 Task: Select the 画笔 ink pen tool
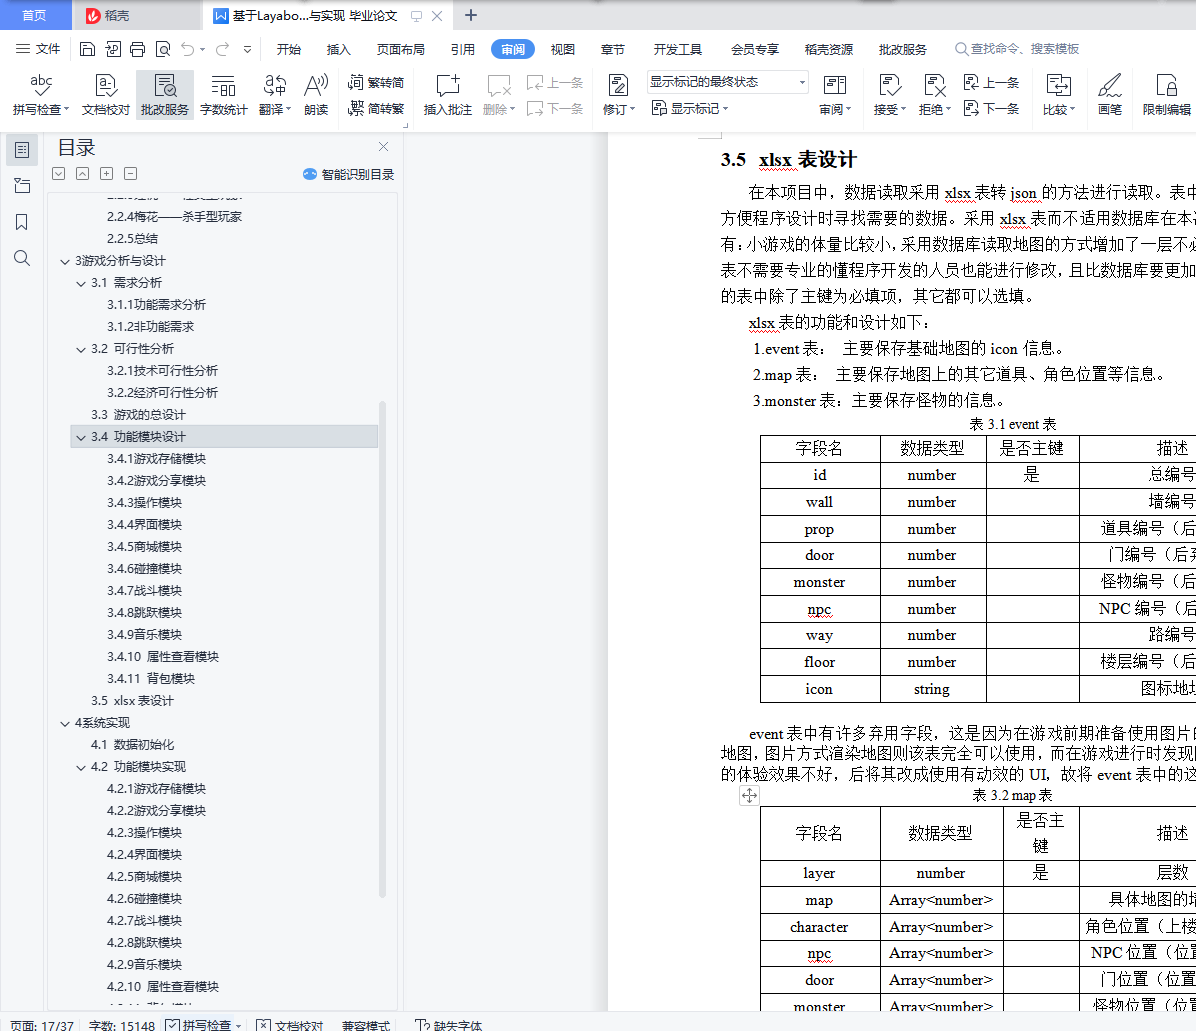point(1110,95)
